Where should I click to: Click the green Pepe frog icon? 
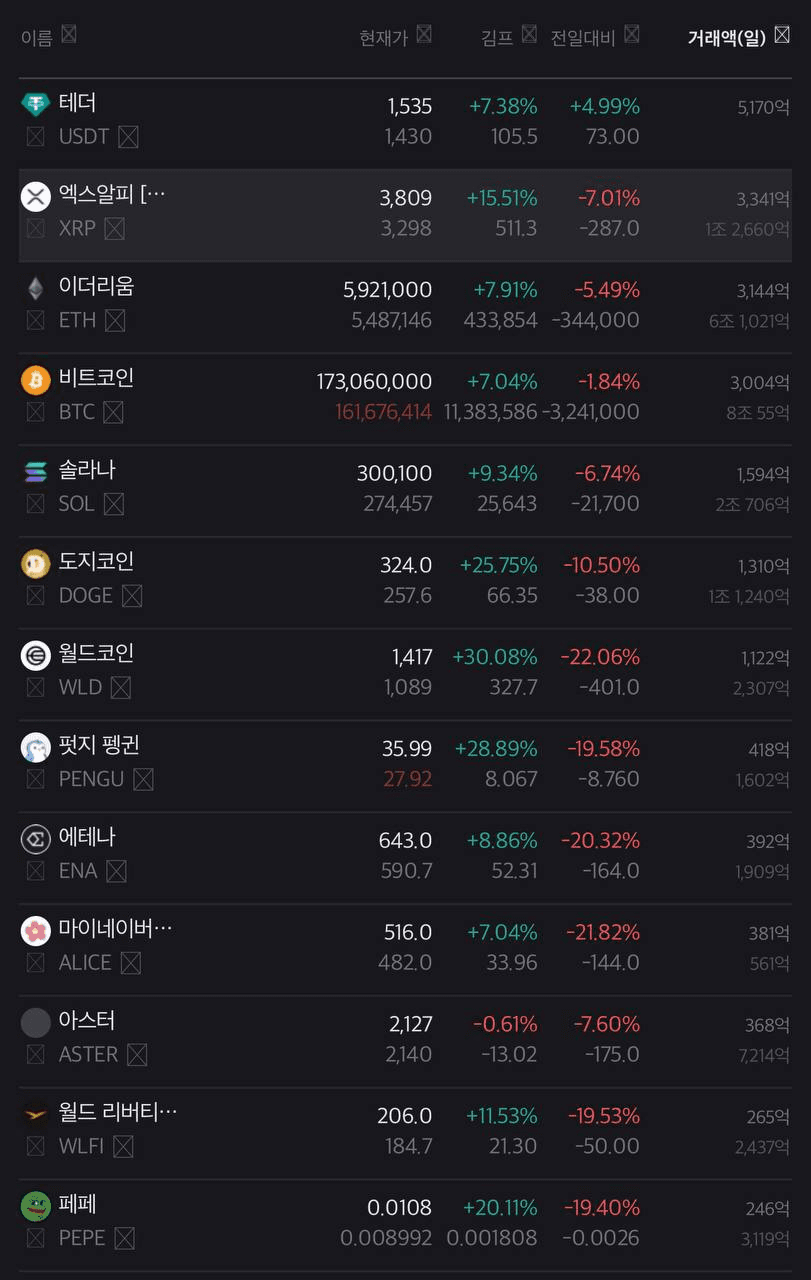click(36, 1207)
